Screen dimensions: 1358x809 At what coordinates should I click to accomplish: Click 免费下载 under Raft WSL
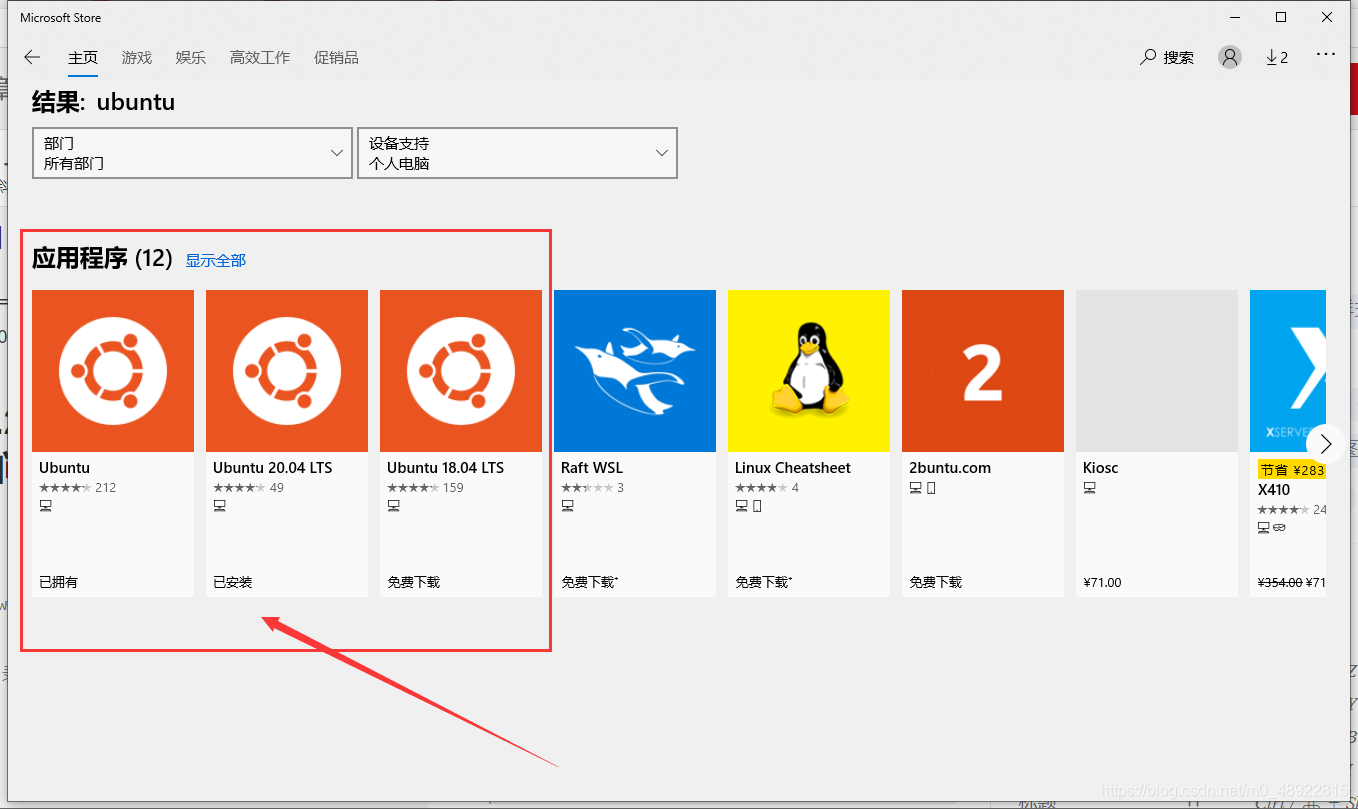click(589, 582)
